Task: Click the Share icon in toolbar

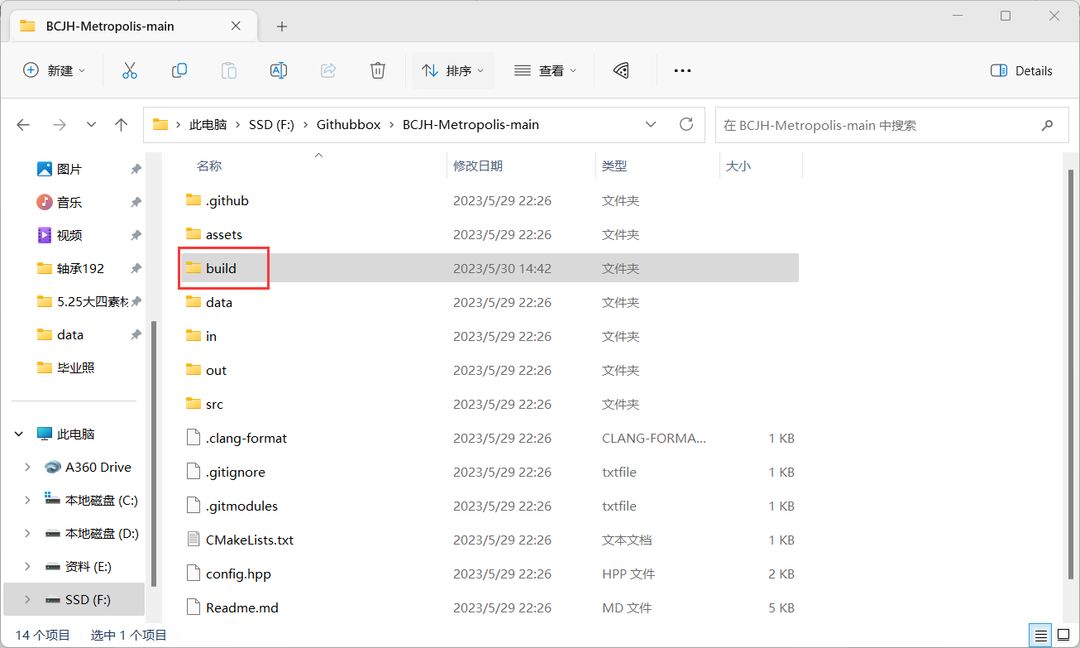Action: 329,70
